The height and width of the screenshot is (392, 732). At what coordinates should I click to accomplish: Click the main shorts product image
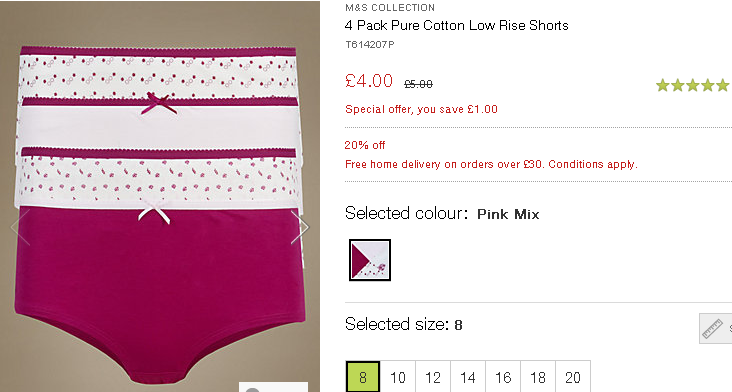(x=160, y=196)
